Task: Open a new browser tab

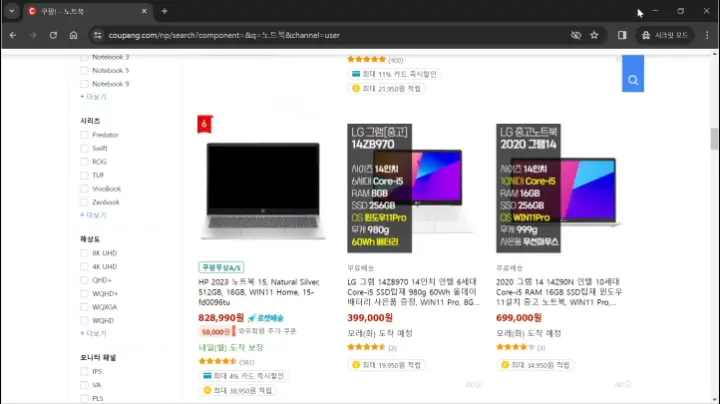Action: click(x=164, y=11)
